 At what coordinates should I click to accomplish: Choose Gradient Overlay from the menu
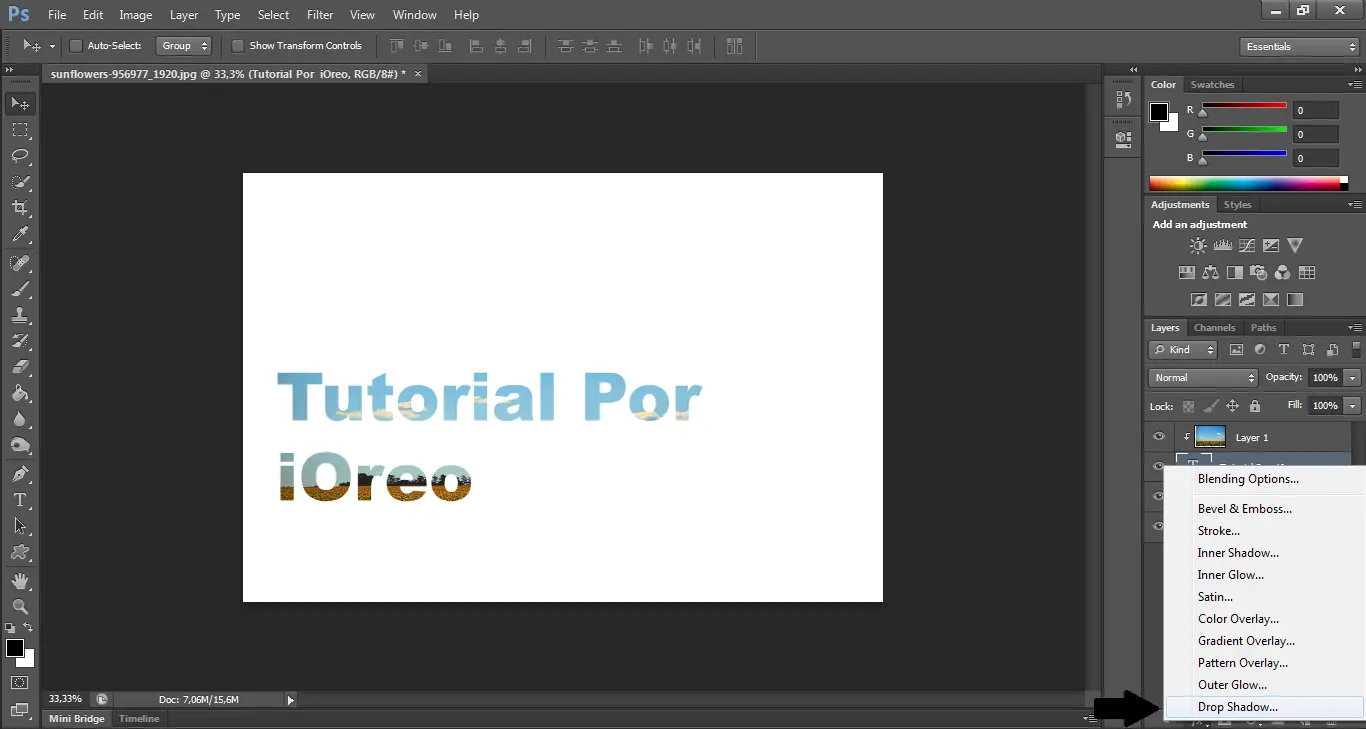1265,641
